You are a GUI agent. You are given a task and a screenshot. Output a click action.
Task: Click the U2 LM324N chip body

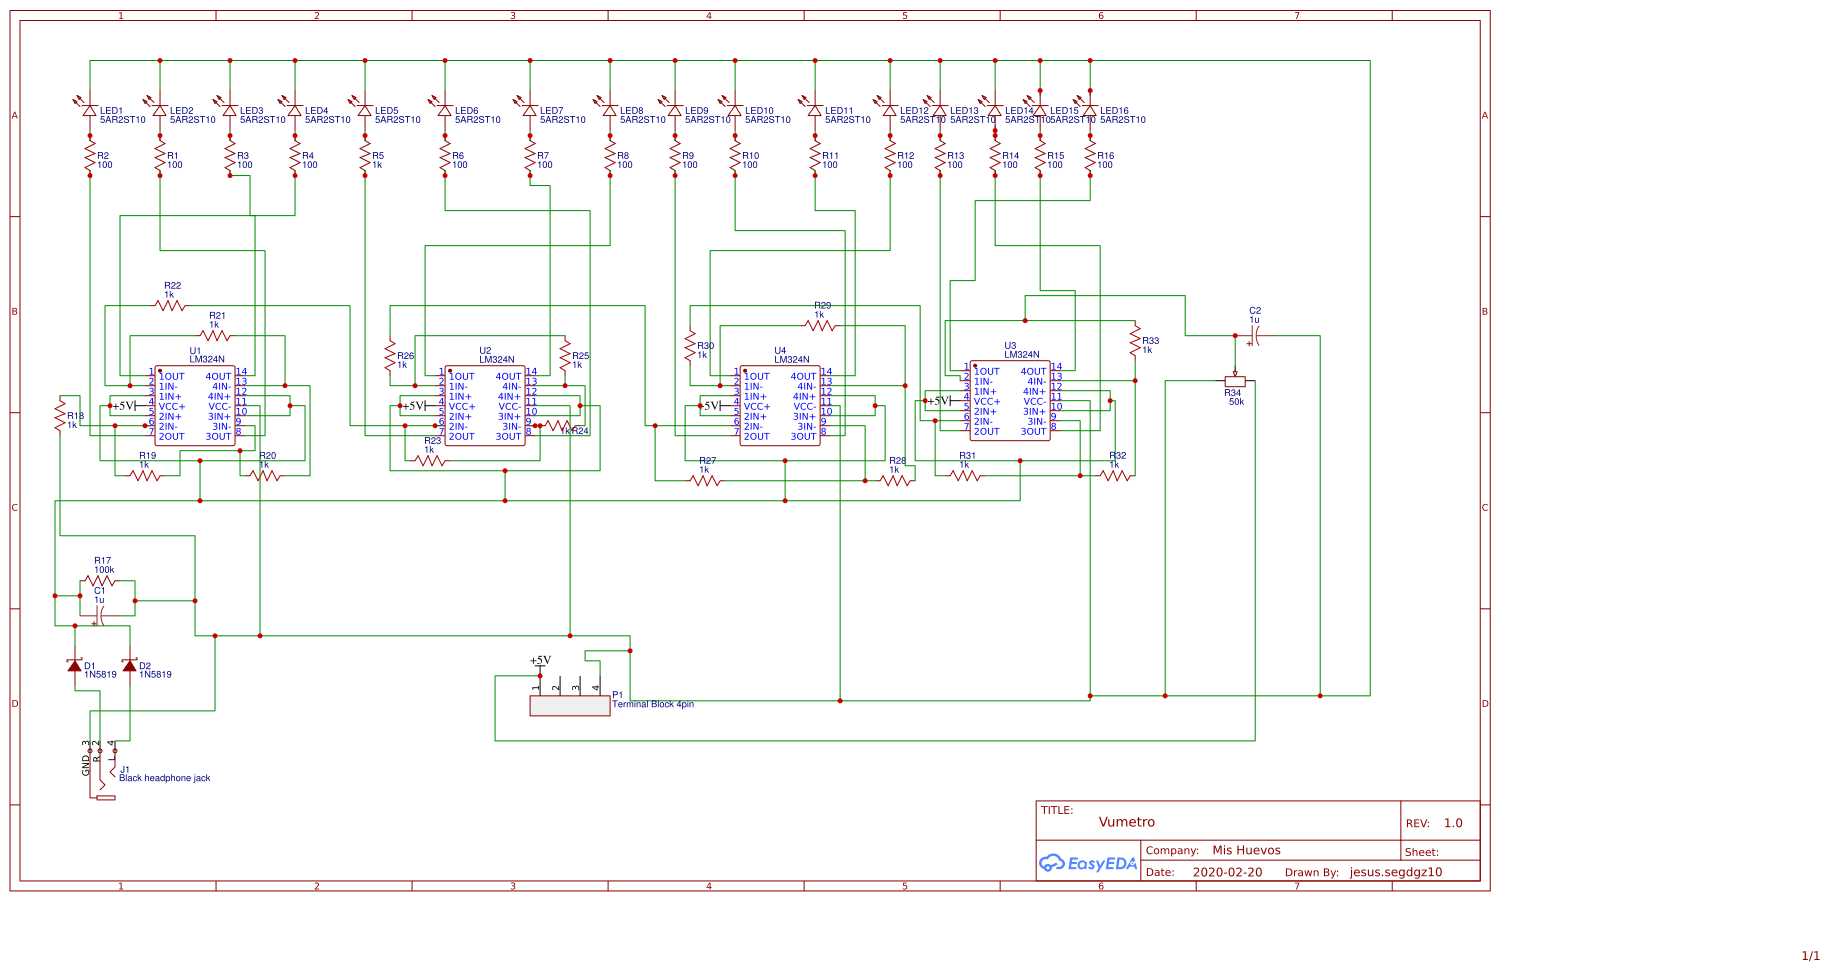point(485,405)
